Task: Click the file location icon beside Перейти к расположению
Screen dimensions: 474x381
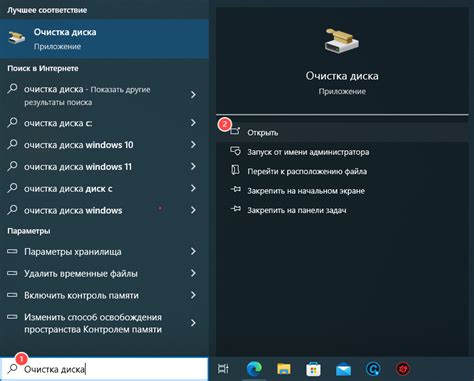Action: 235,170
